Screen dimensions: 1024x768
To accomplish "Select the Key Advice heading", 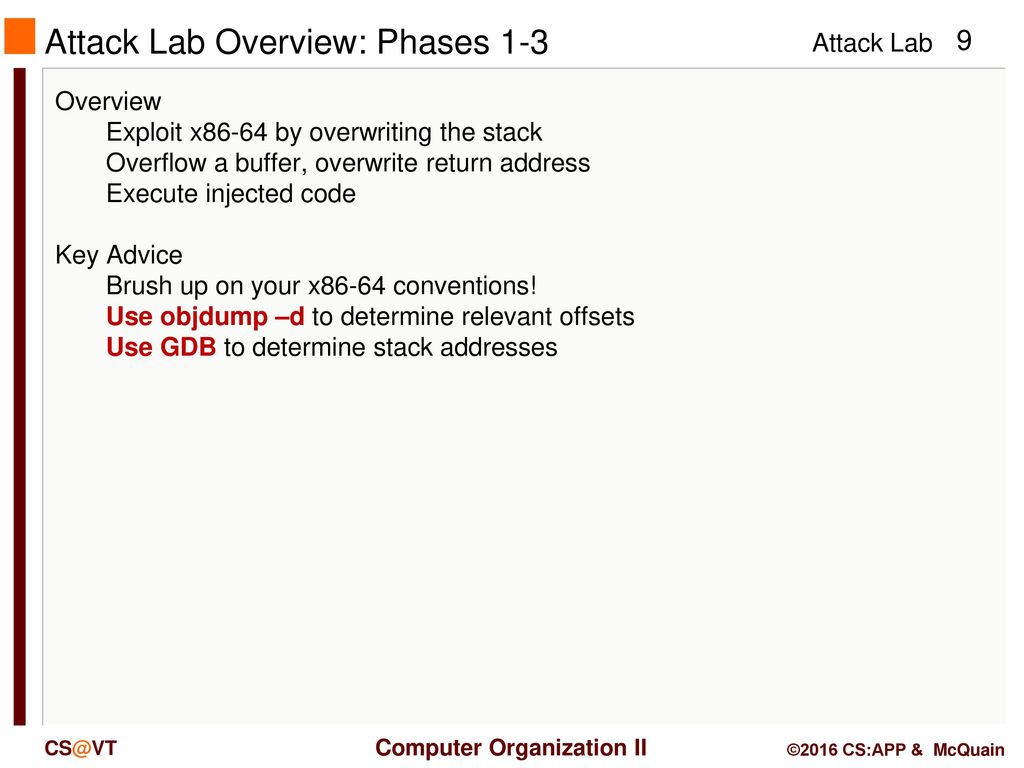I will [x=119, y=255].
